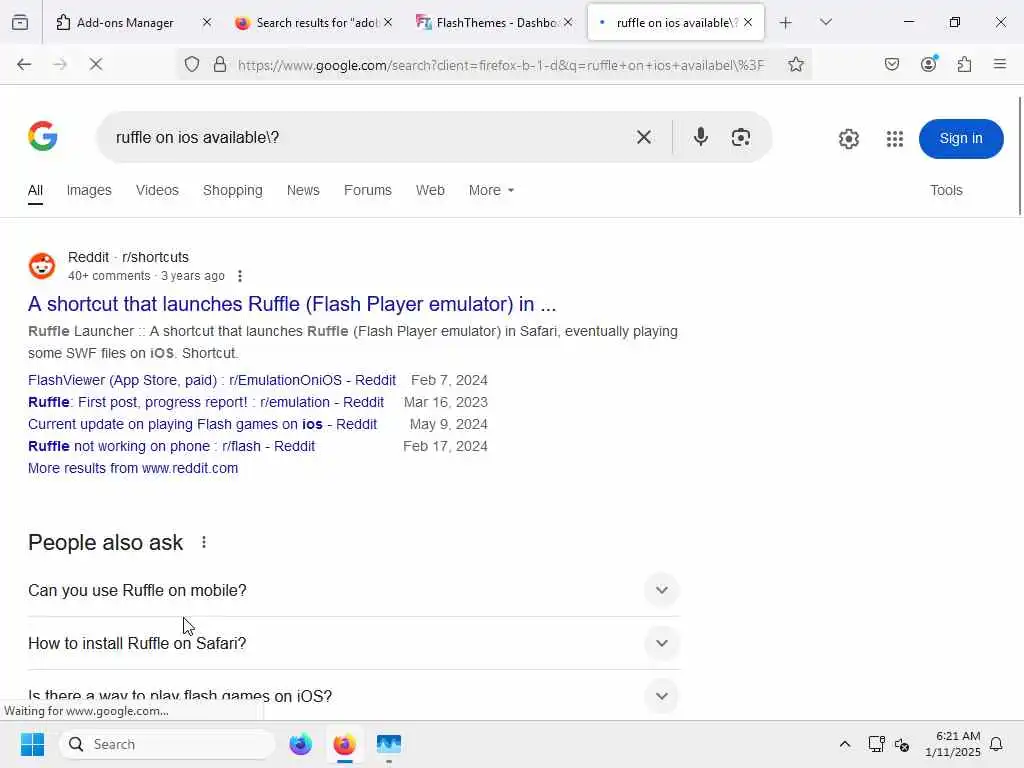Screen dimensions: 1024x768
Task: Click the Google logo
Action: [43, 136]
